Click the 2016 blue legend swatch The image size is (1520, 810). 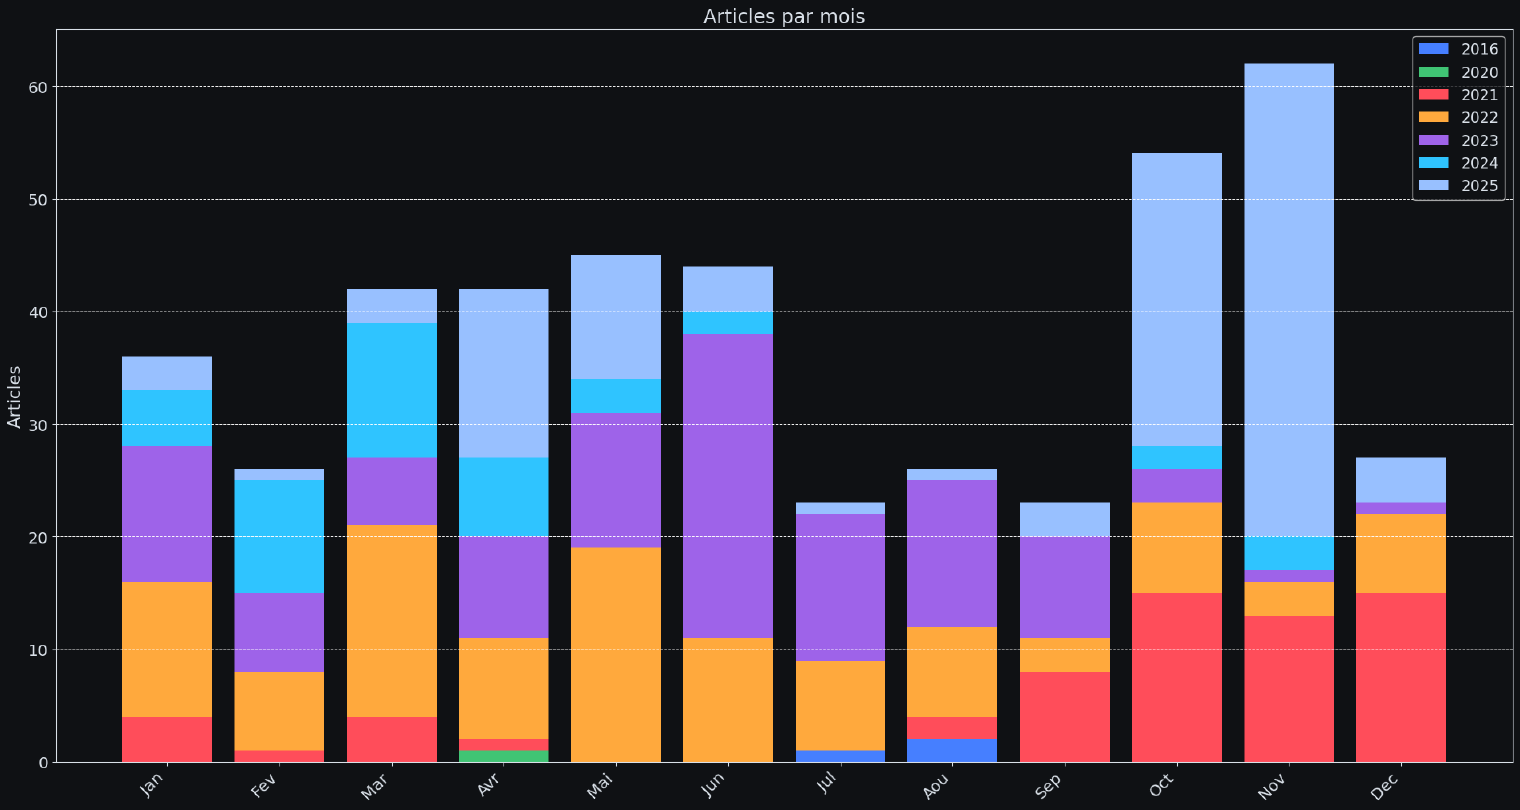pos(1433,49)
